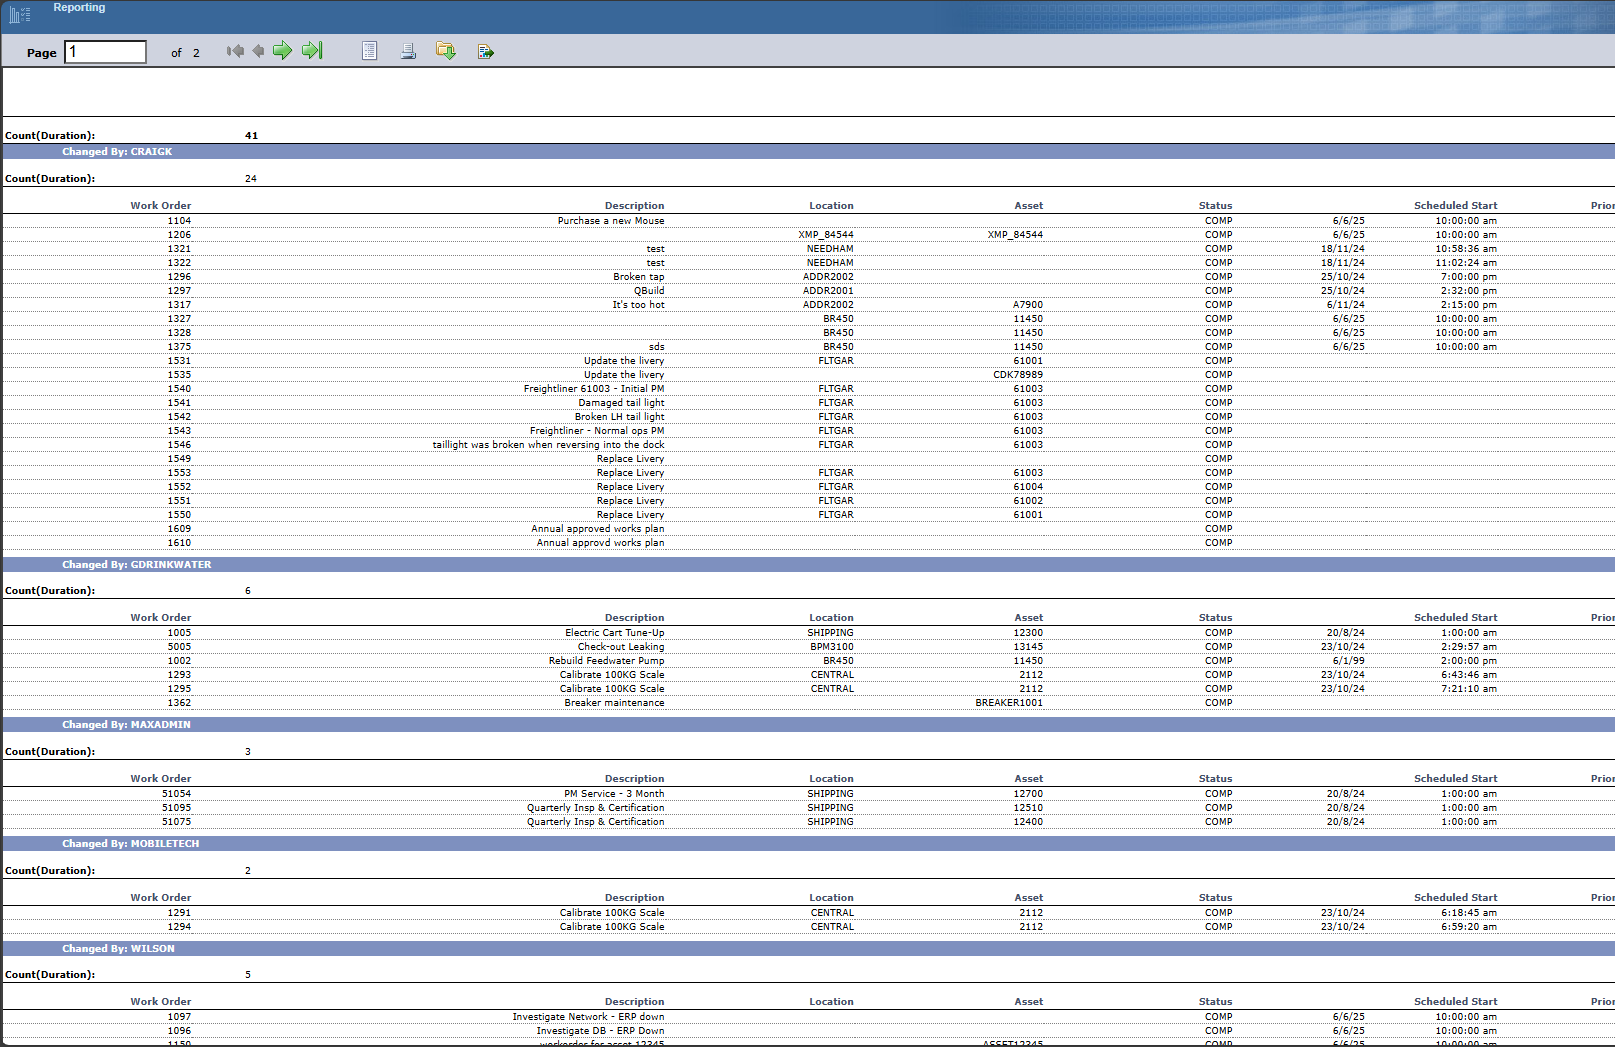Click the 'Purchase a new Mouse' description
This screenshot has width=1615, height=1047.
610,221
